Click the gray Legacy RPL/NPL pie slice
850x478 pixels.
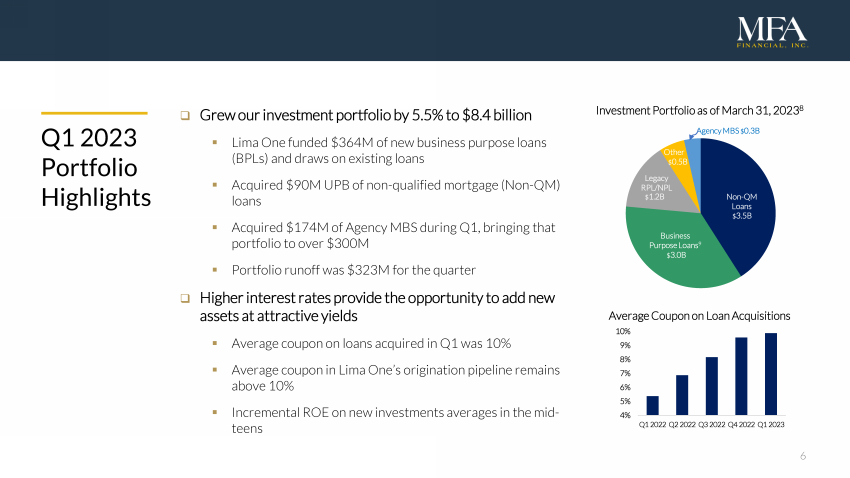pos(642,190)
